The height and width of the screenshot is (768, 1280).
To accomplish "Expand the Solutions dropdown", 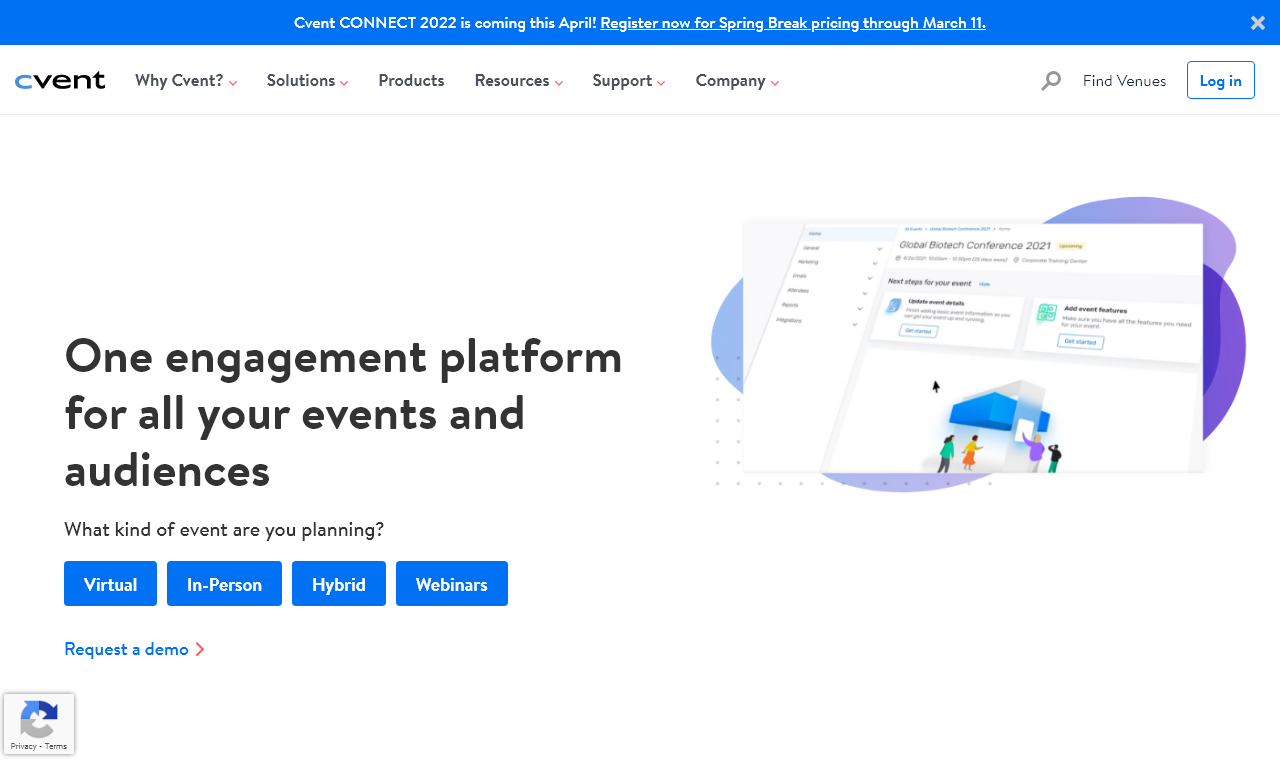I will pyautogui.click(x=307, y=81).
